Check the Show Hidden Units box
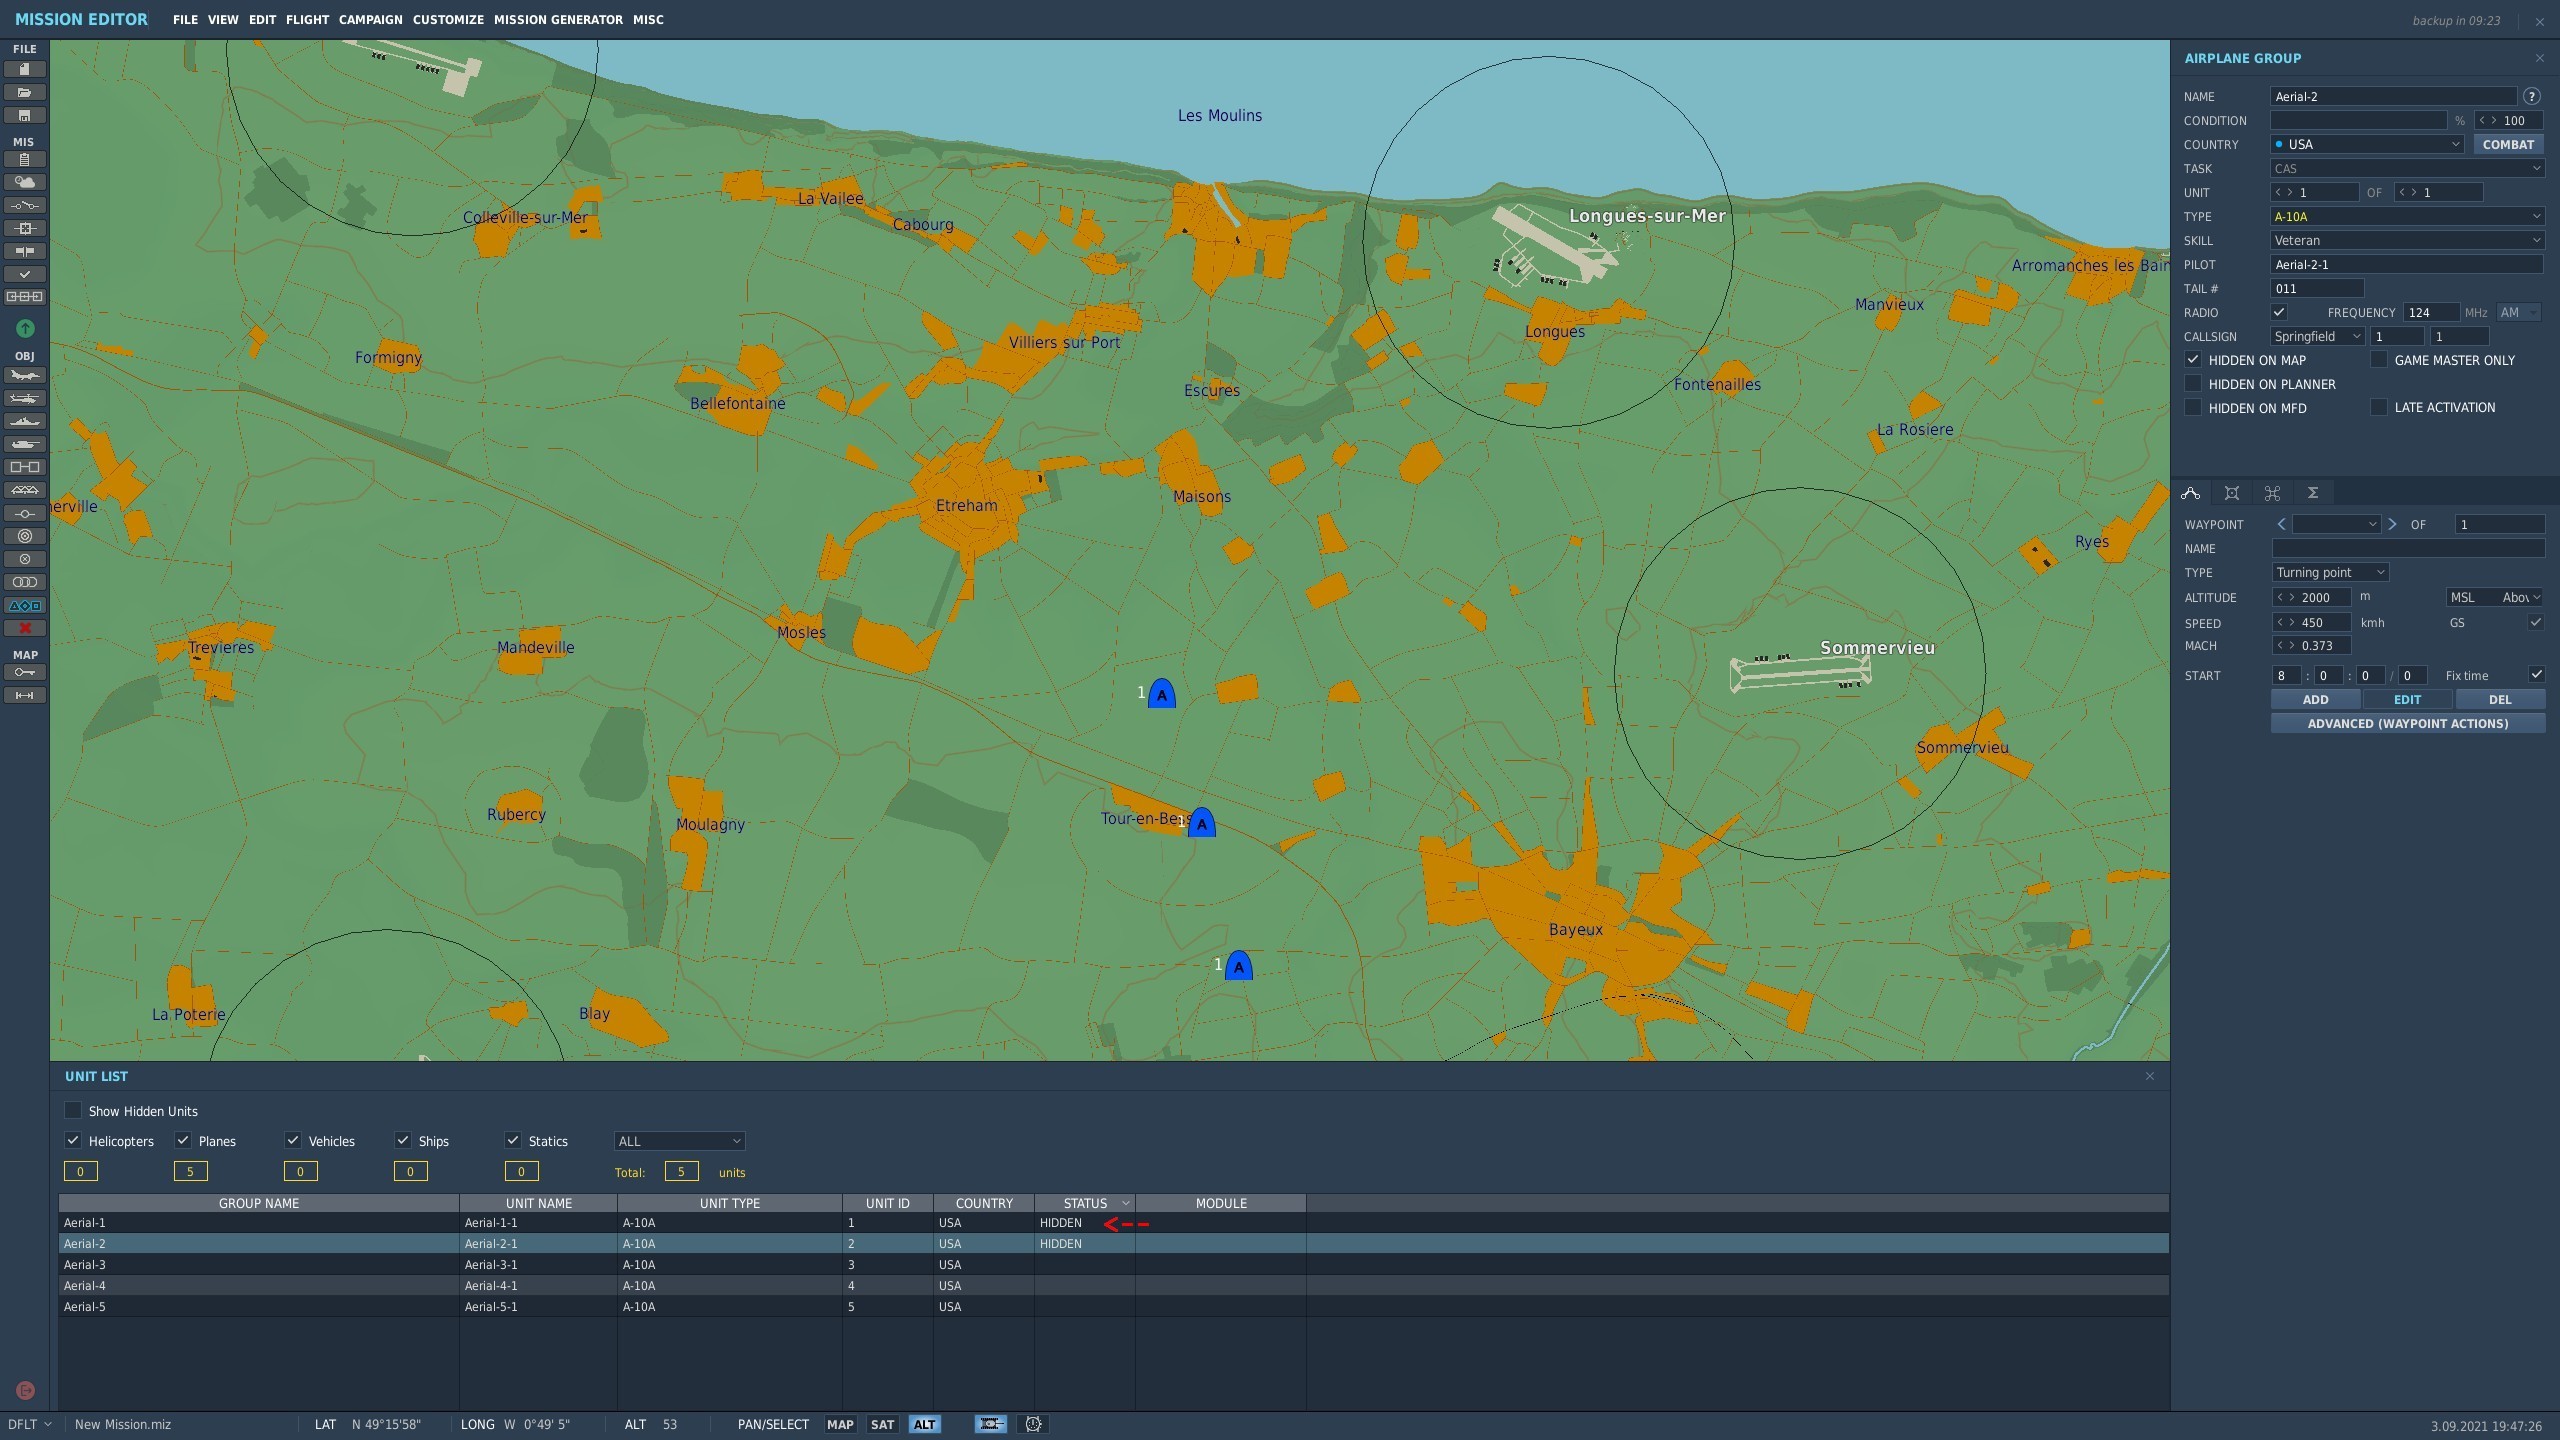Viewport: 2560px width, 1440px height. click(x=73, y=1111)
